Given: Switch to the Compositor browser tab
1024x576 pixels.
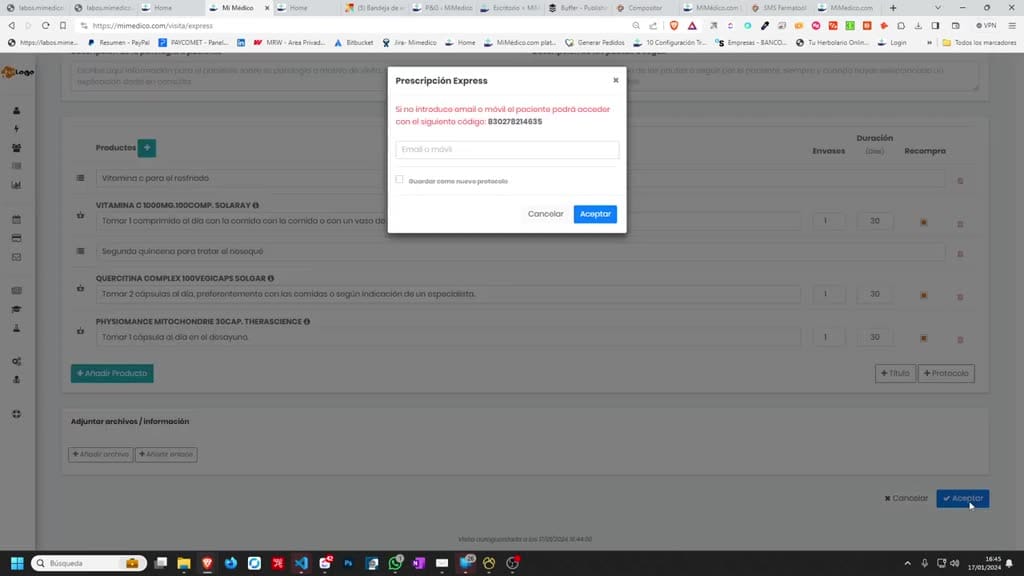Looking at the screenshot, I should coord(645,8).
